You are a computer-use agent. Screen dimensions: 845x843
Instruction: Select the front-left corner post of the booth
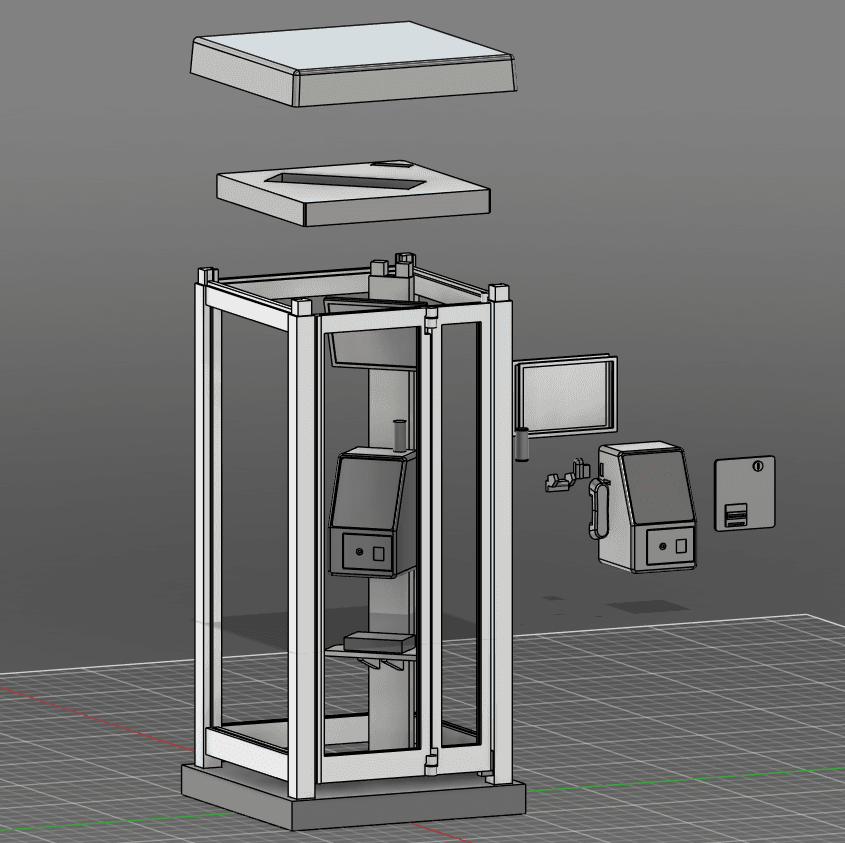coord(301,547)
